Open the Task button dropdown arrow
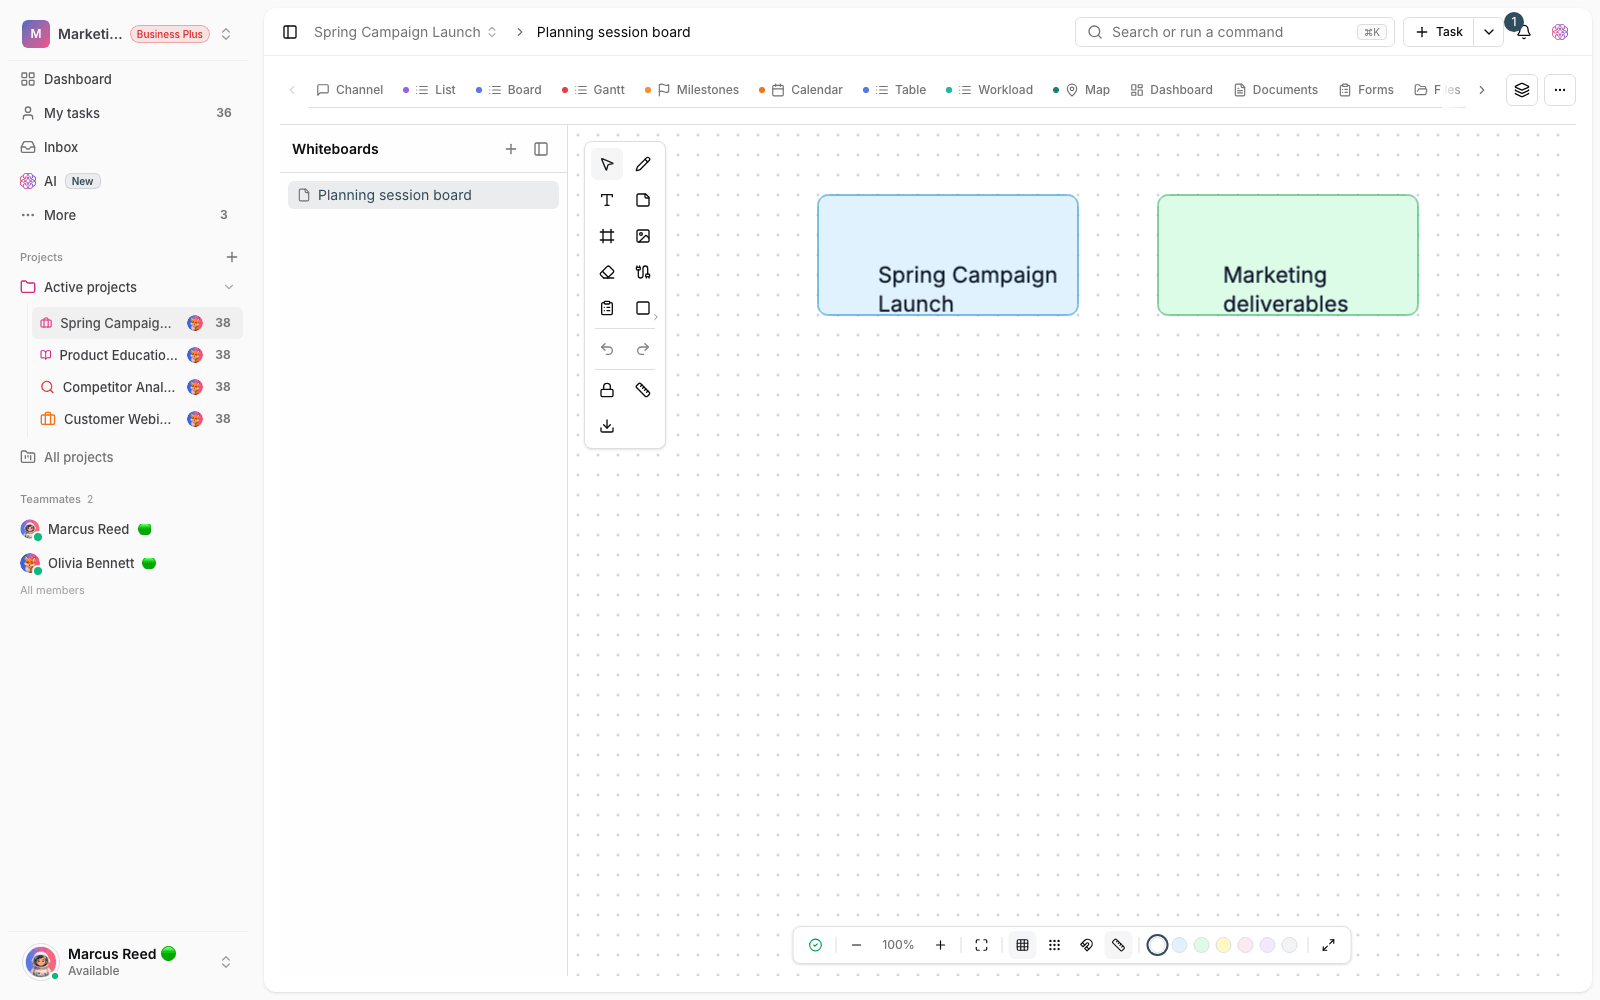 (x=1488, y=32)
